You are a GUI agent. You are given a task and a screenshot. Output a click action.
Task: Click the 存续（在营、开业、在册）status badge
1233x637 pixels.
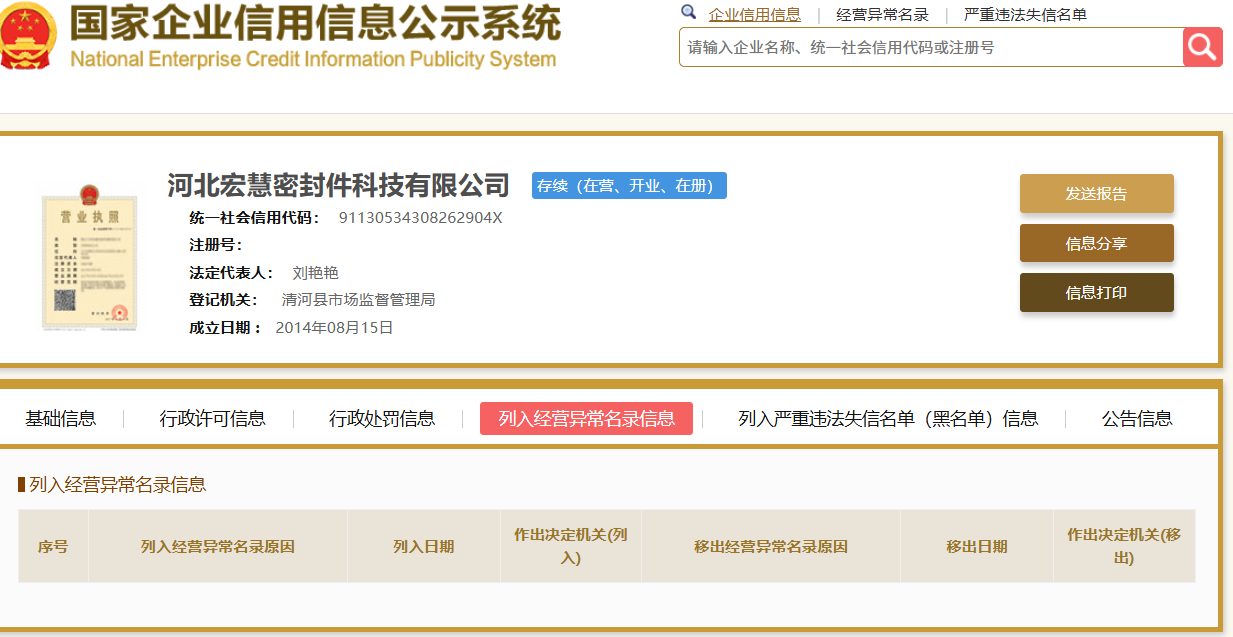(x=629, y=186)
